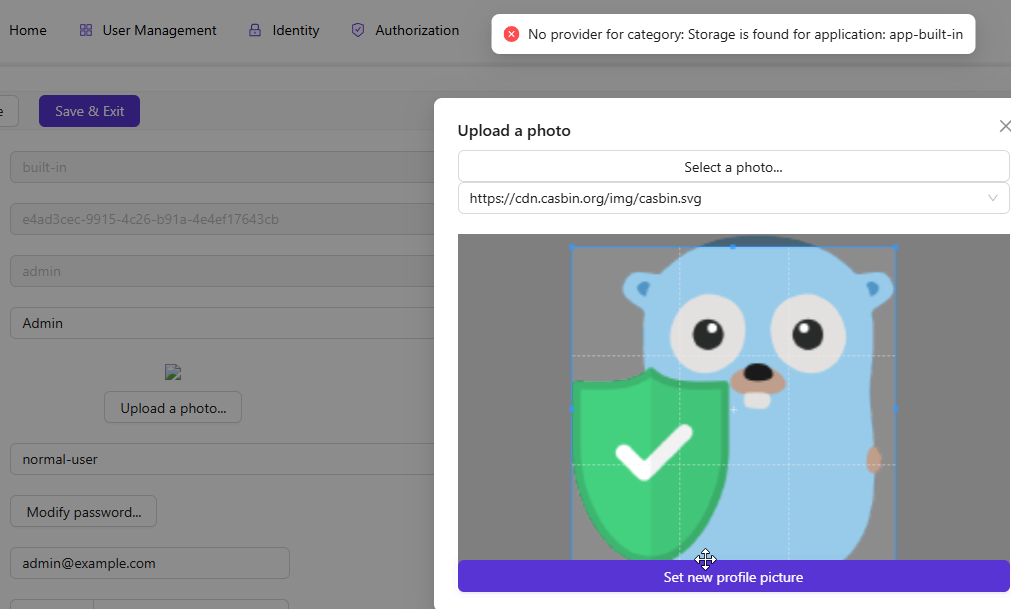Close the Upload a photo dialog
This screenshot has height=609, width=1011.
pos(1004,126)
